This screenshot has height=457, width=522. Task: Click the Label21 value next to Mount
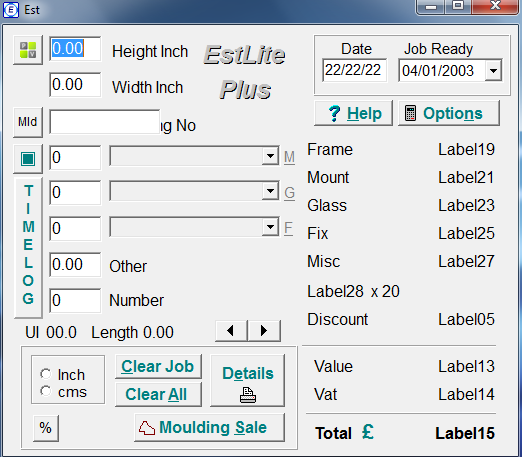tap(466, 177)
